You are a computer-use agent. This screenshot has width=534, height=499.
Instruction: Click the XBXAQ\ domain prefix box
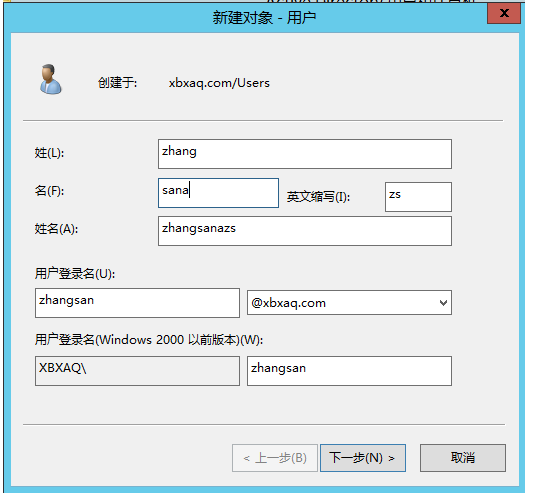(137, 371)
